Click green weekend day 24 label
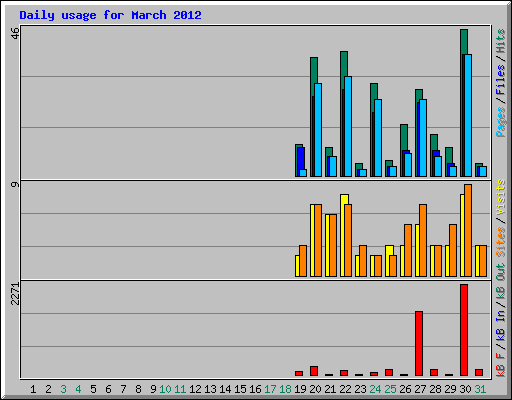Viewport: 512px width, 400px height. click(x=375, y=389)
